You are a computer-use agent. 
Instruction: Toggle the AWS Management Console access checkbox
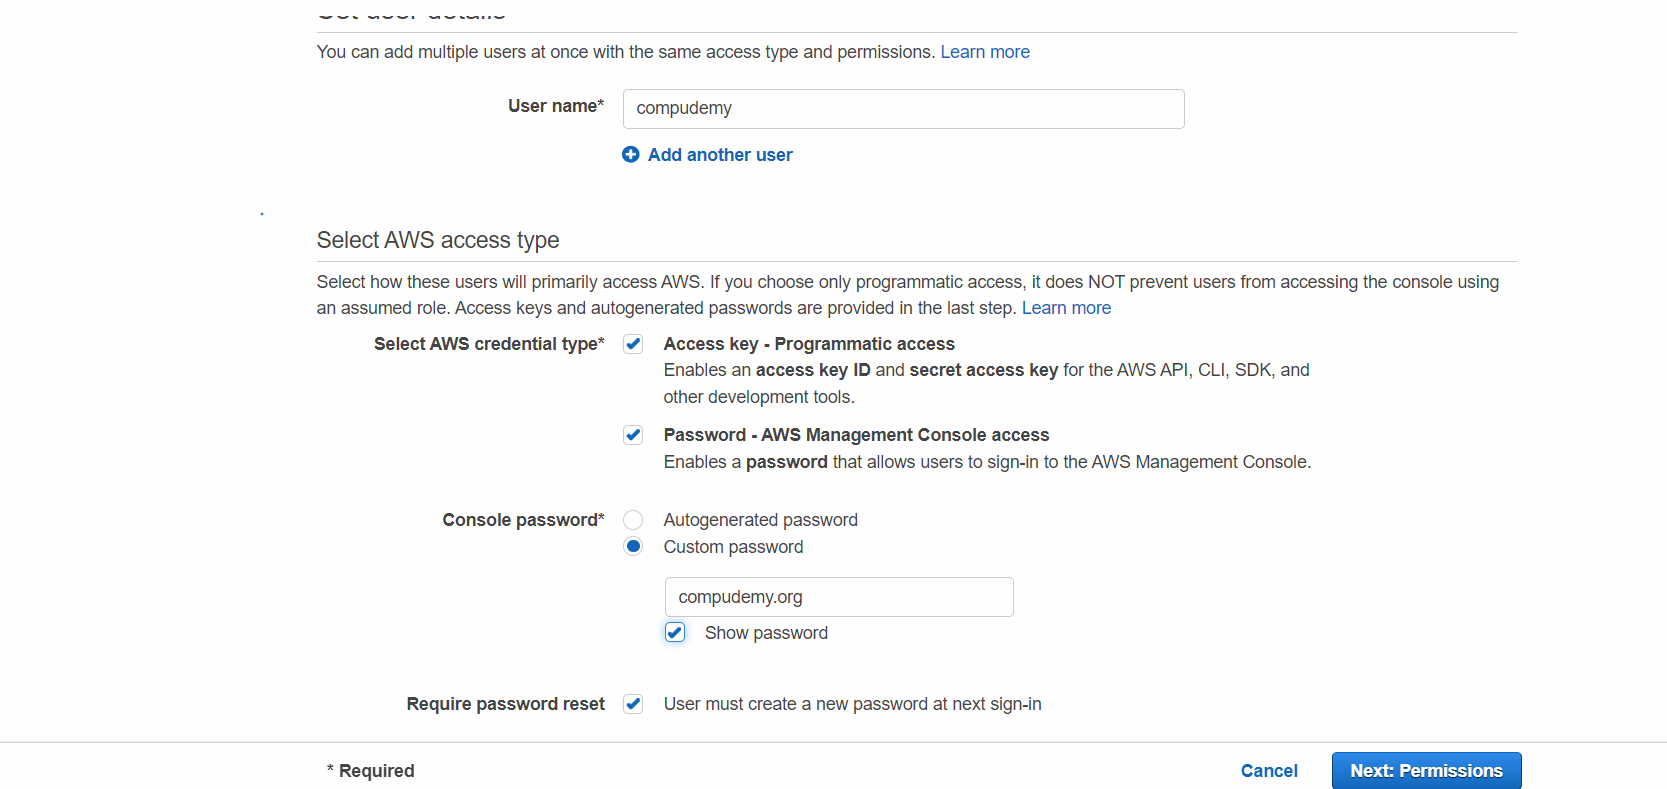(x=633, y=435)
